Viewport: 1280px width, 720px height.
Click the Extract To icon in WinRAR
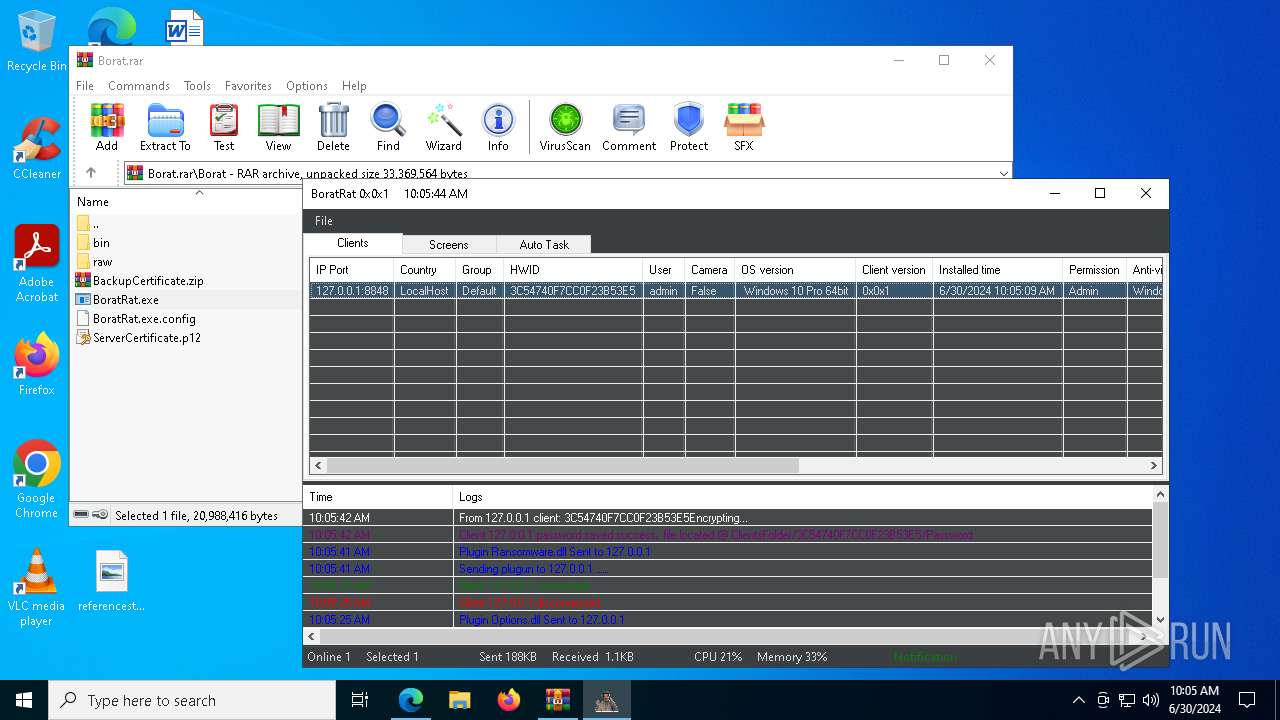(165, 127)
